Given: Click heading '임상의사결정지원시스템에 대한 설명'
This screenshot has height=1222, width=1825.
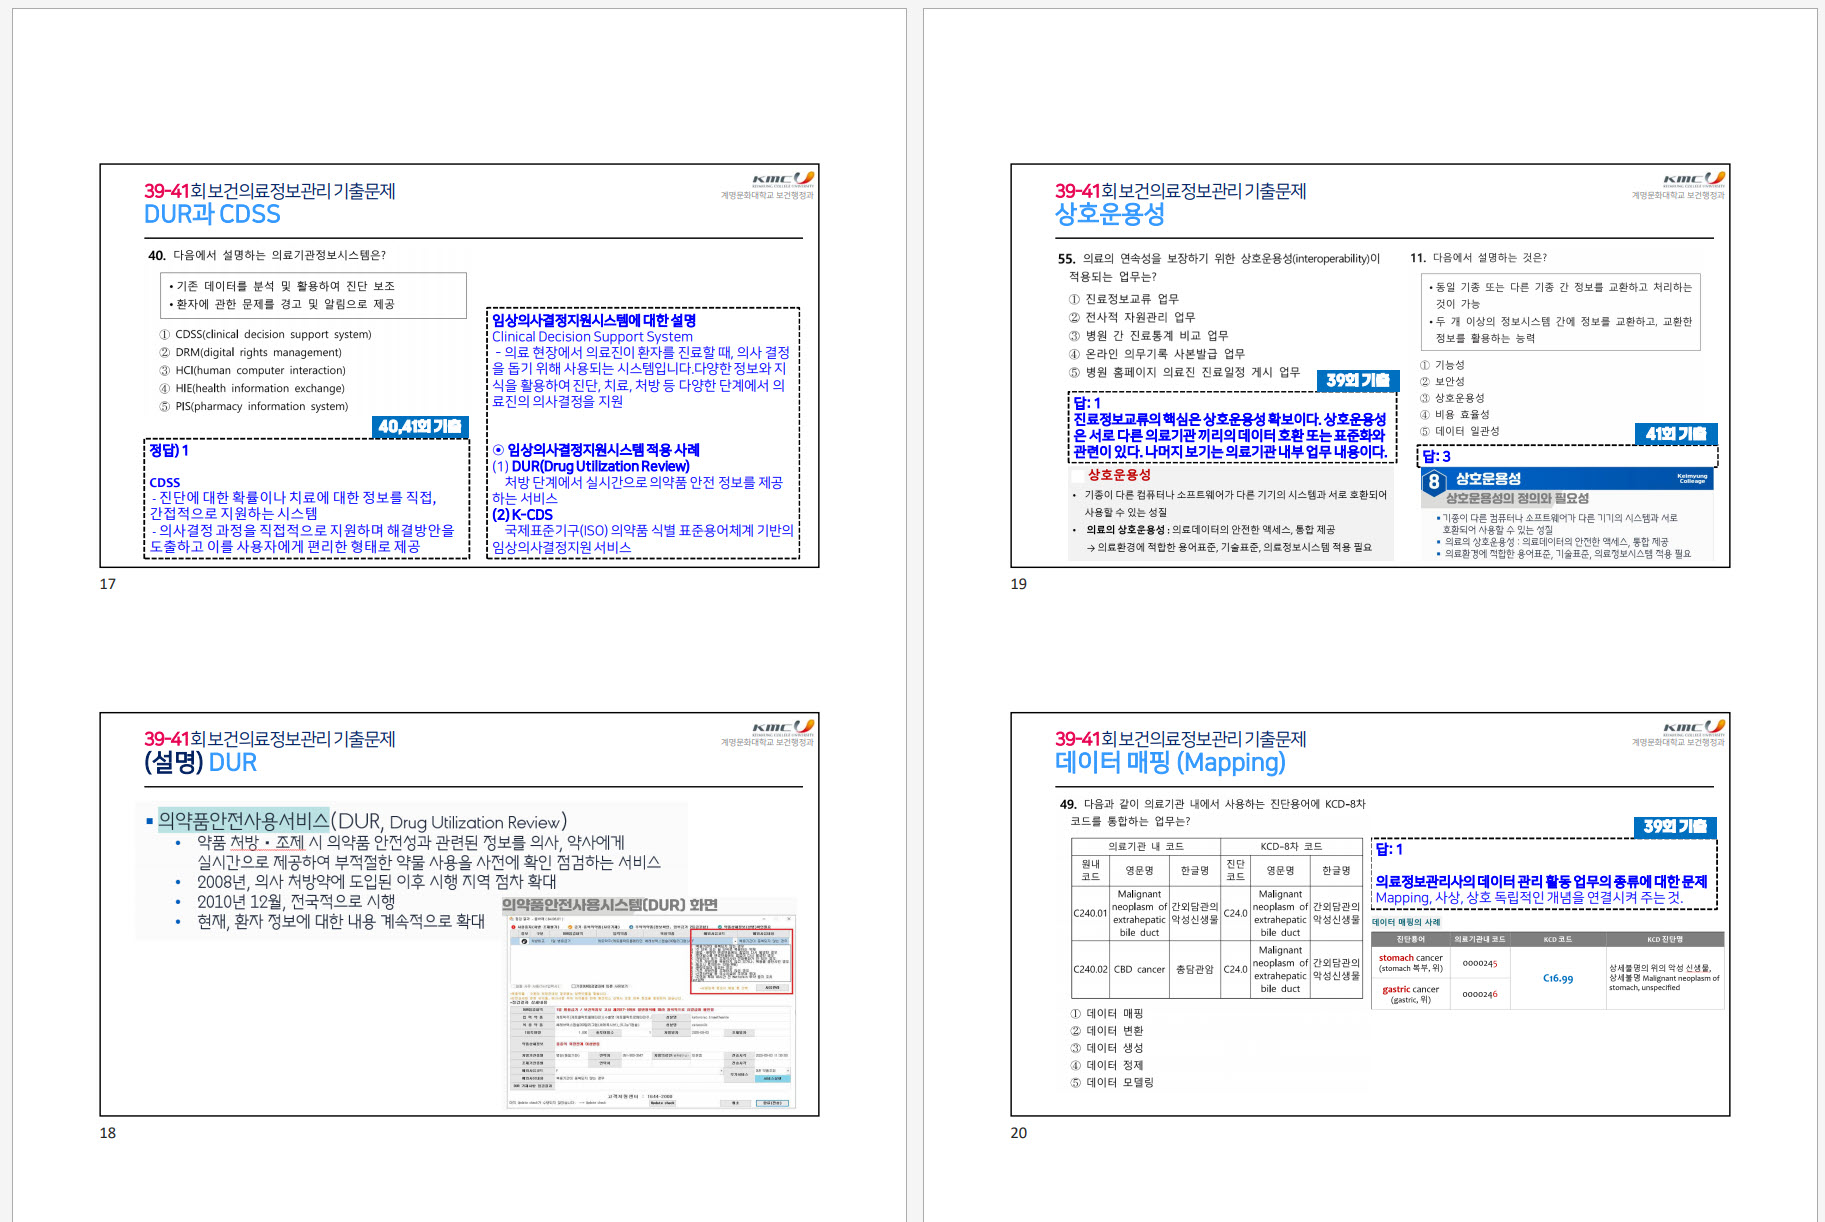Looking at the screenshot, I should pyautogui.click(x=594, y=320).
